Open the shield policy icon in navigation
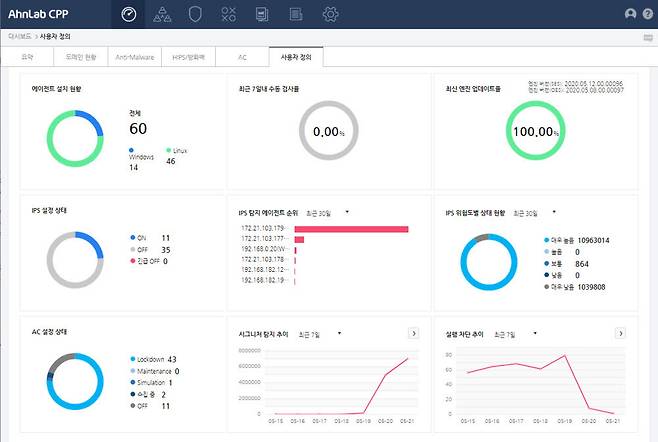Viewport: 658px width, 442px height. (195, 14)
